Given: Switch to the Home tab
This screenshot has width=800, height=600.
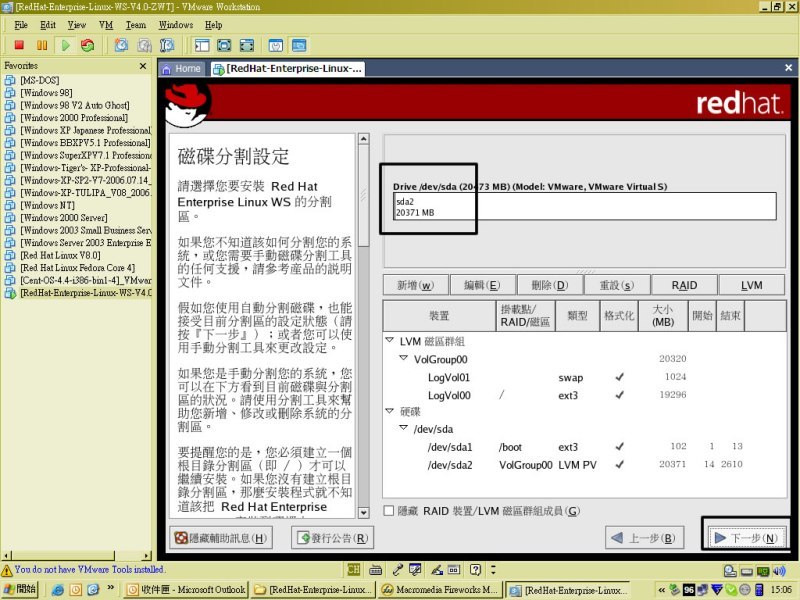Looking at the screenshot, I should [182, 69].
